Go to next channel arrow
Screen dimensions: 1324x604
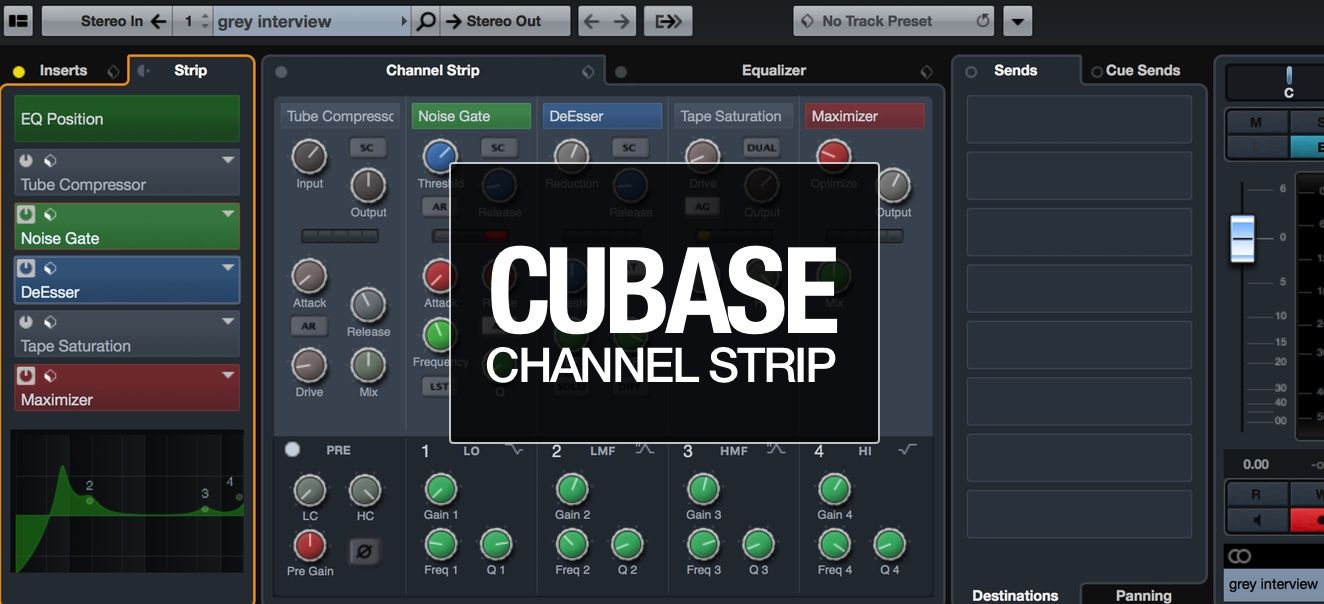pyautogui.click(x=622, y=20)
